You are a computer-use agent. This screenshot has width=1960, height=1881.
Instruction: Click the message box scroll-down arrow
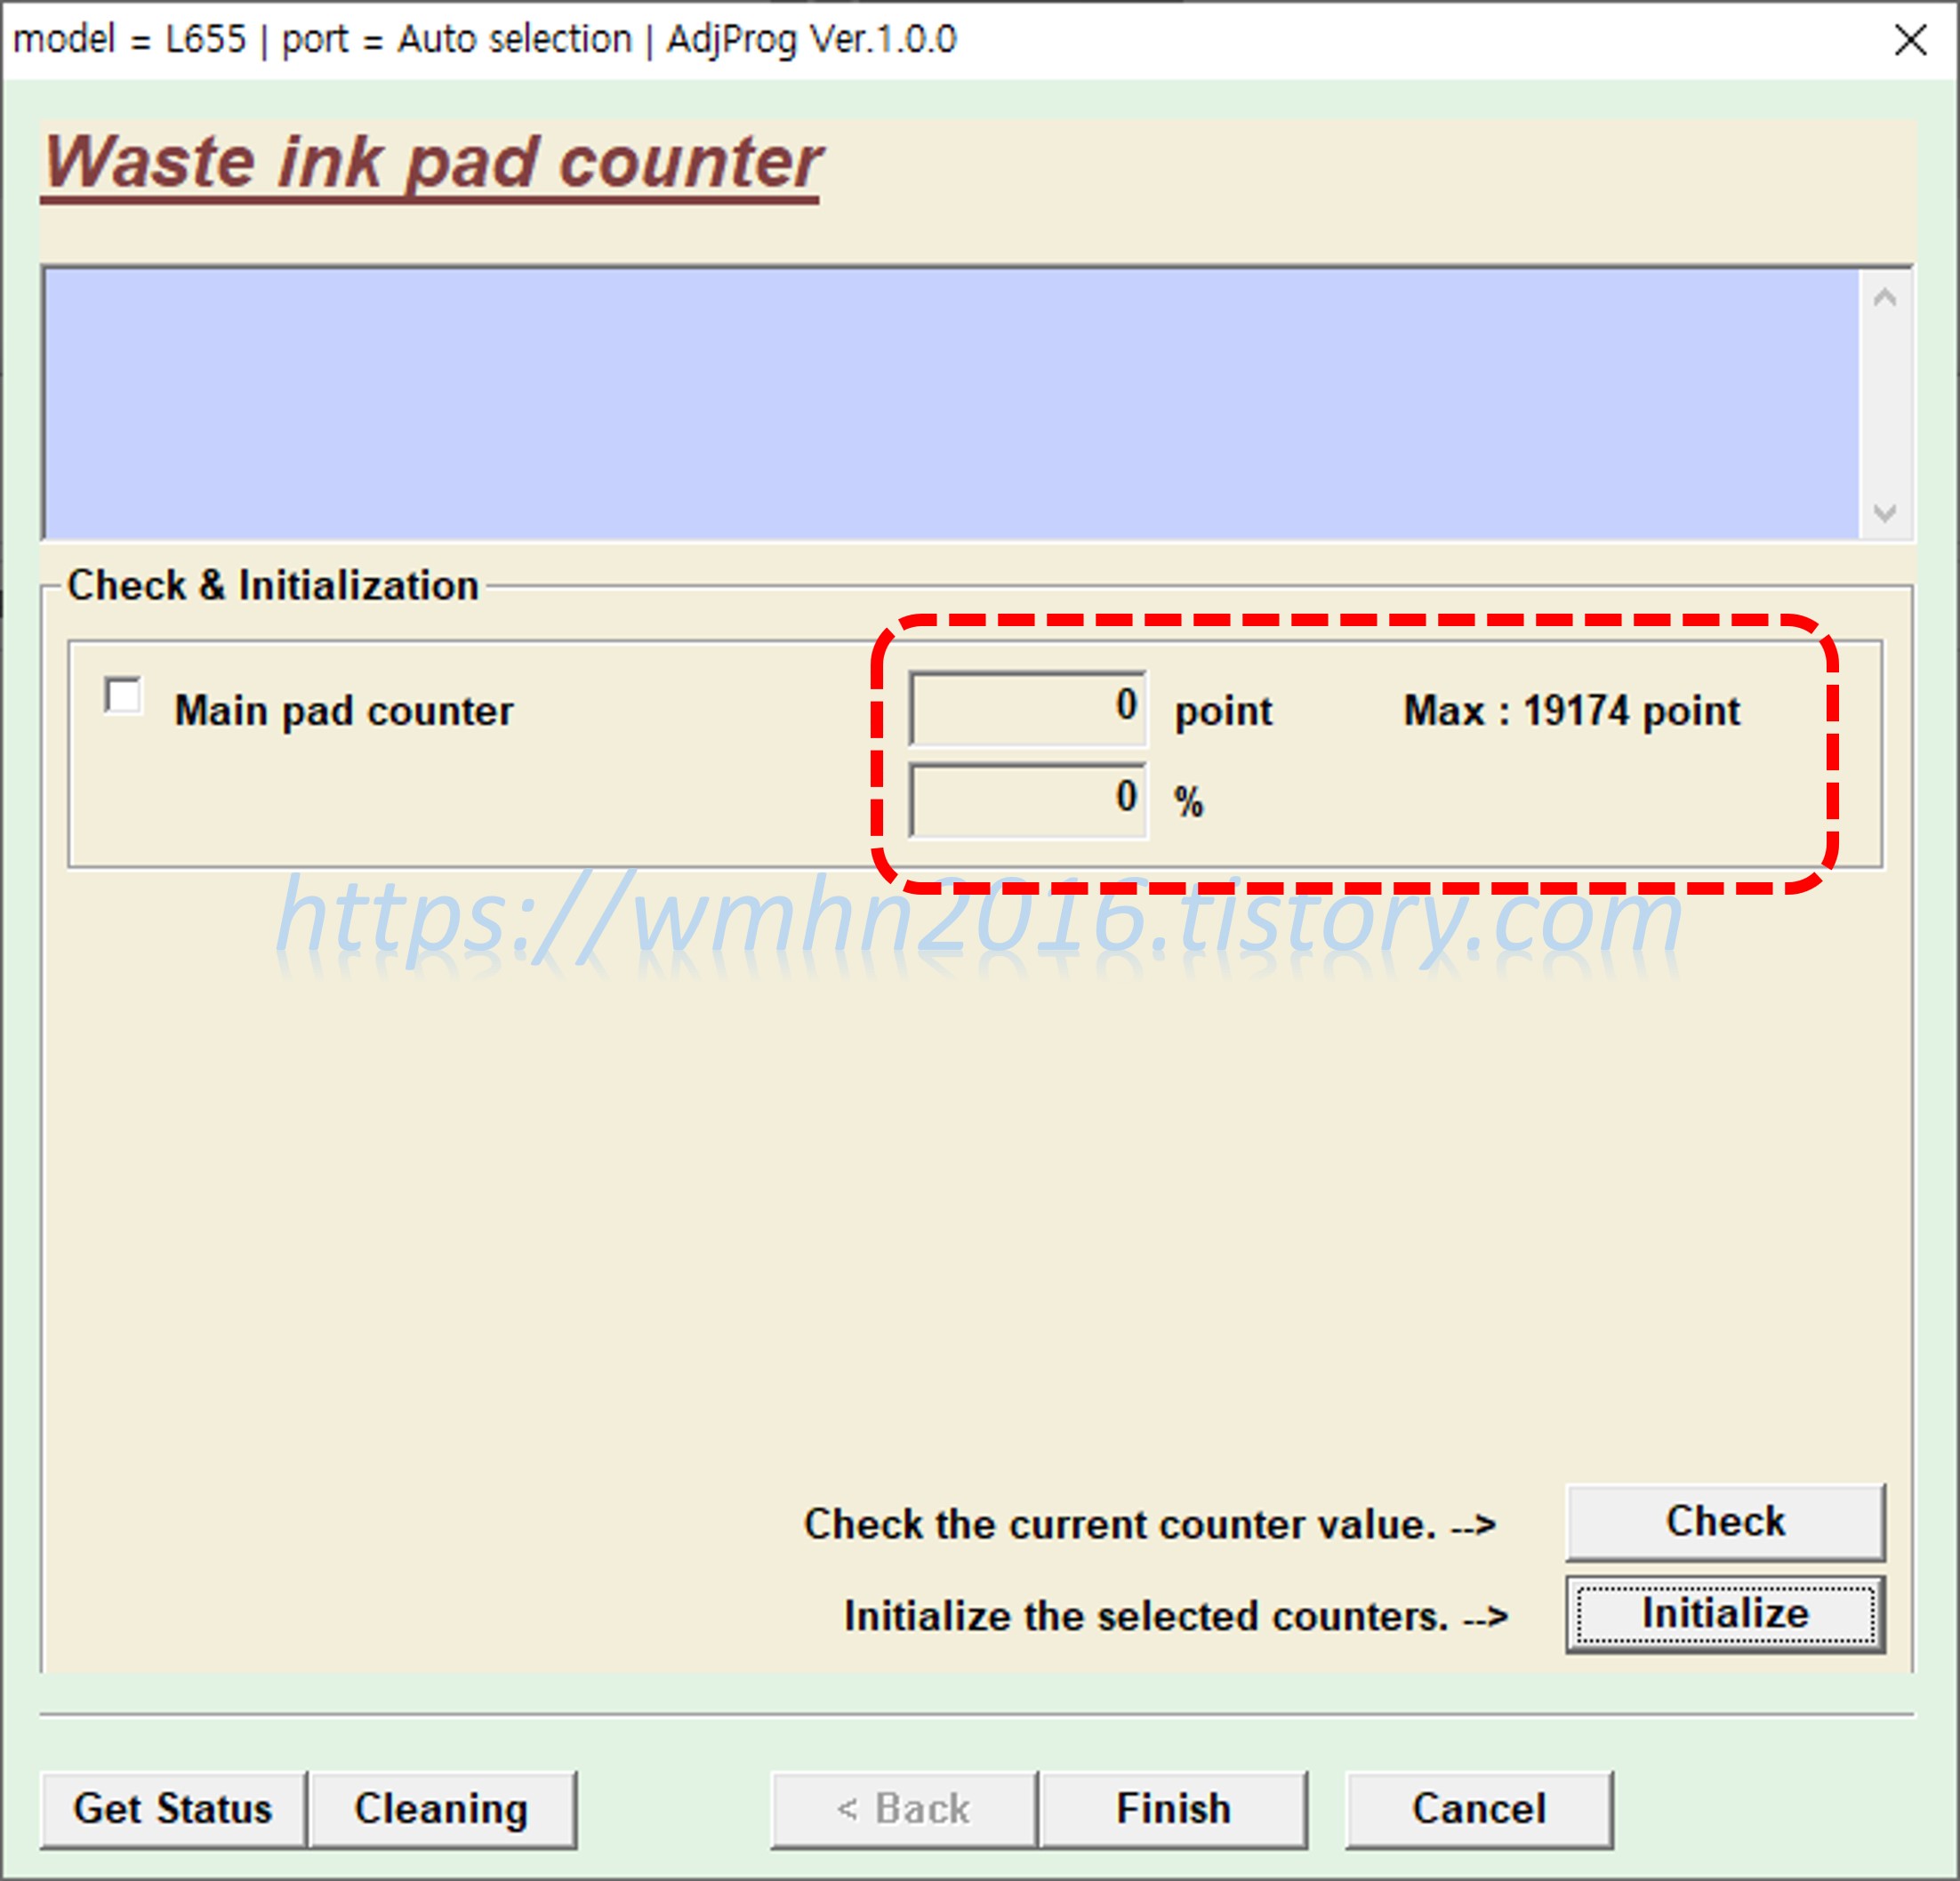tap(1884, 513)
